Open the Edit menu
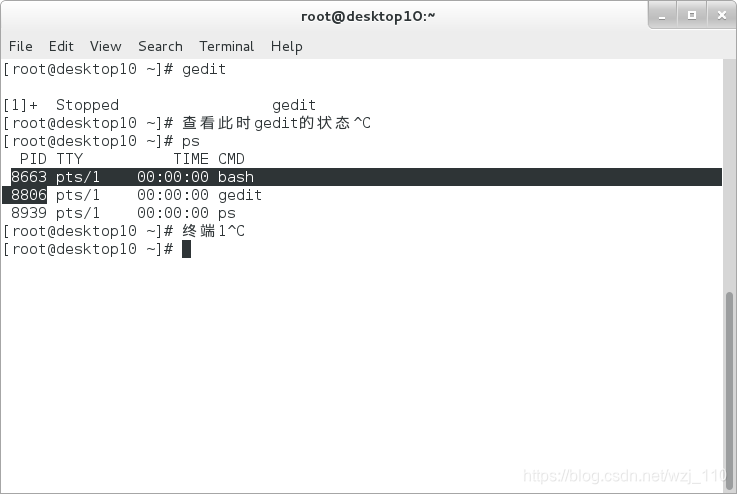 coord(61,46)
